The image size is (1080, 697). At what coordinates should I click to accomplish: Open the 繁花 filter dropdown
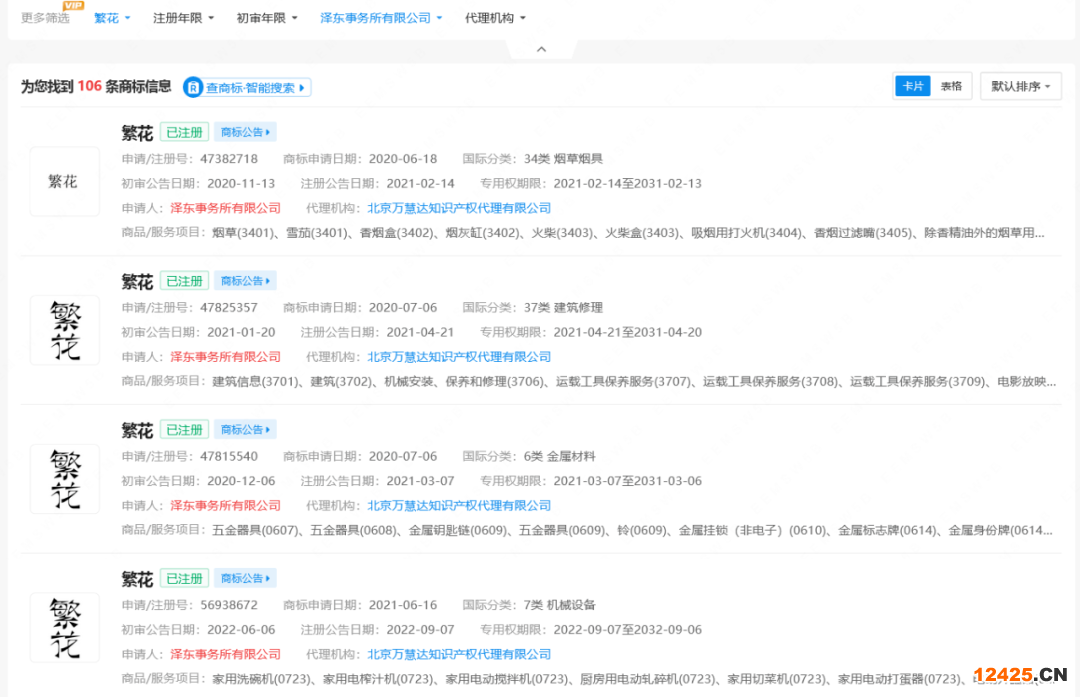point(112,18)
